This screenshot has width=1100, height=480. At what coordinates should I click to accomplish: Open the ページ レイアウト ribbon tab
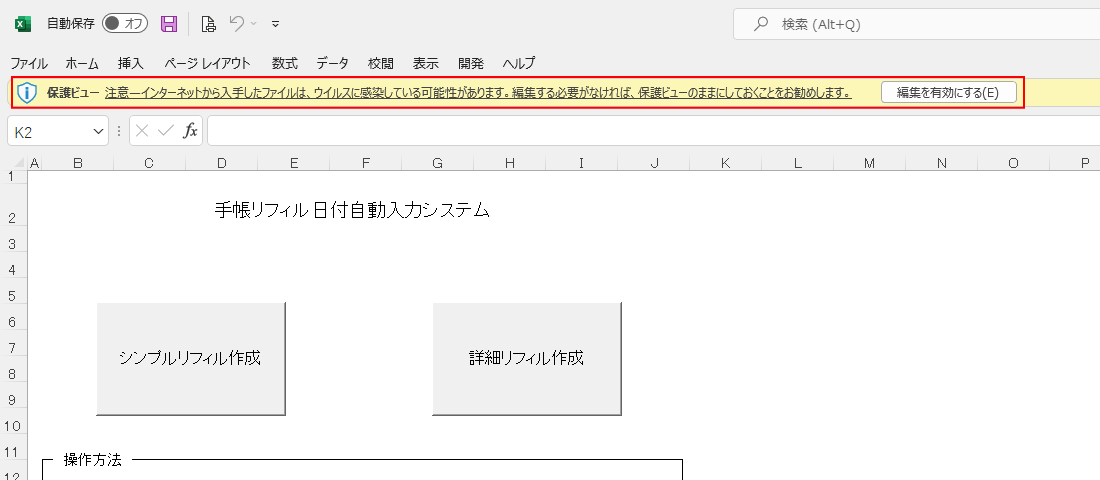tap(208, 63)
